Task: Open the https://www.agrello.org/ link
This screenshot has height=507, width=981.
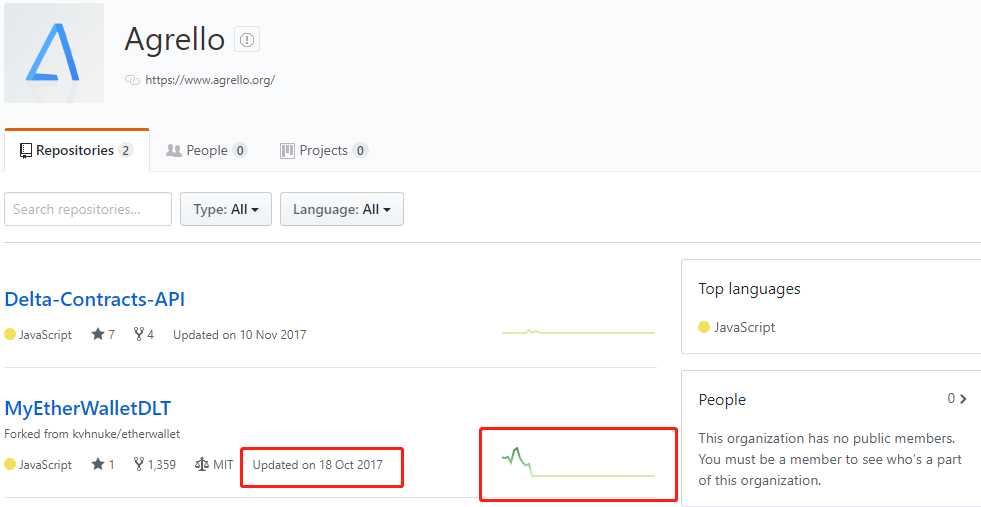Action: [210, 80]
